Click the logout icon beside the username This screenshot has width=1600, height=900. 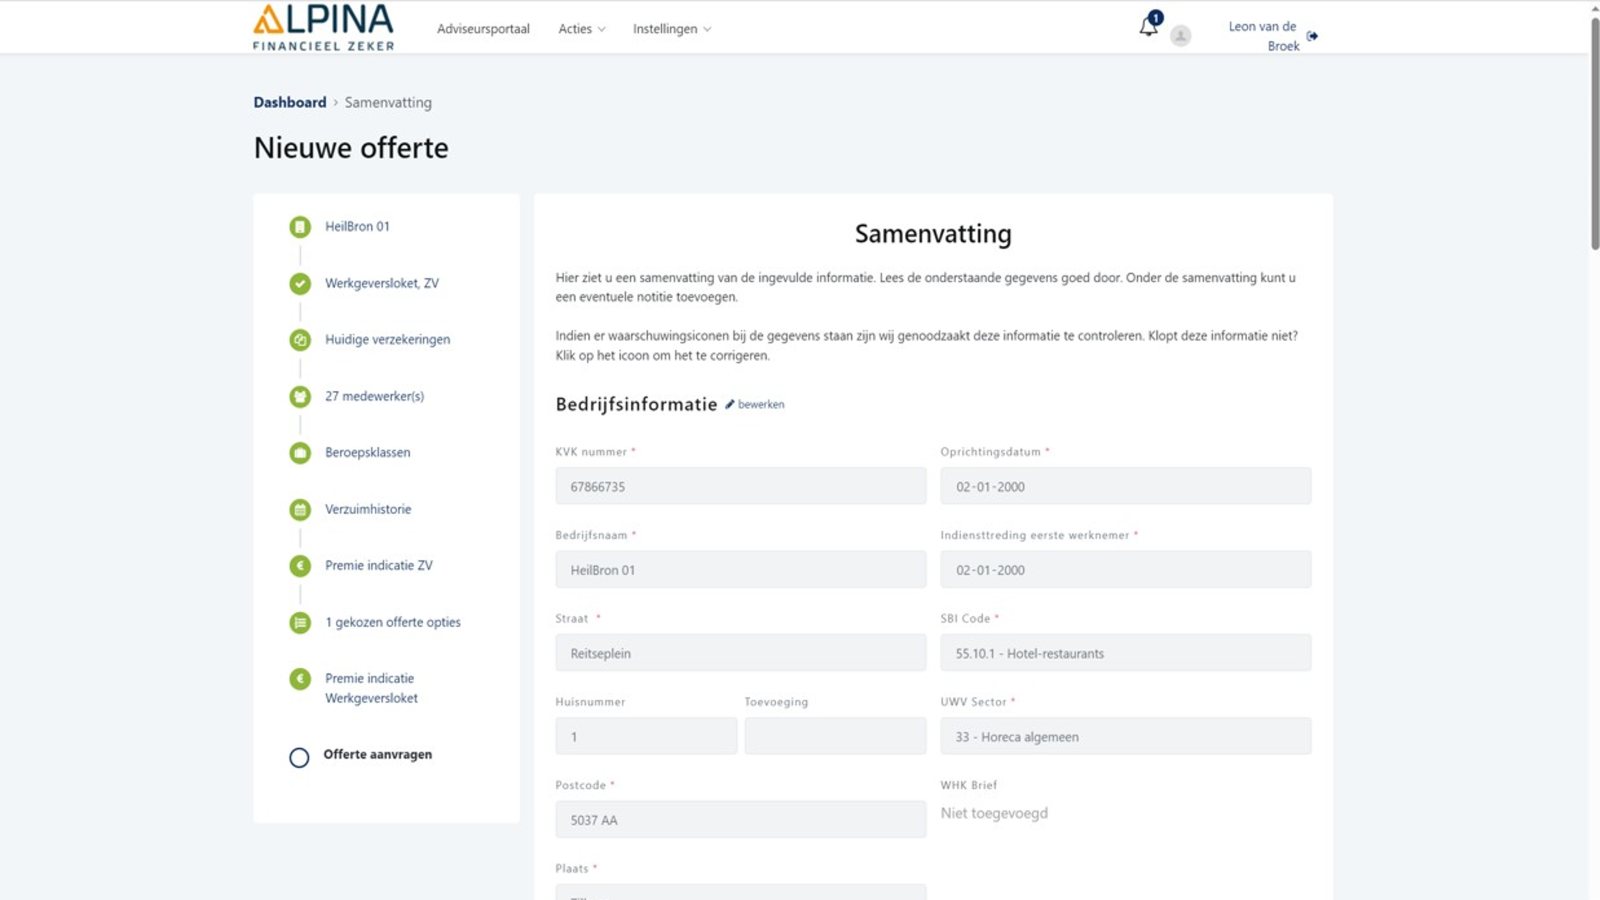[1312, 36]
